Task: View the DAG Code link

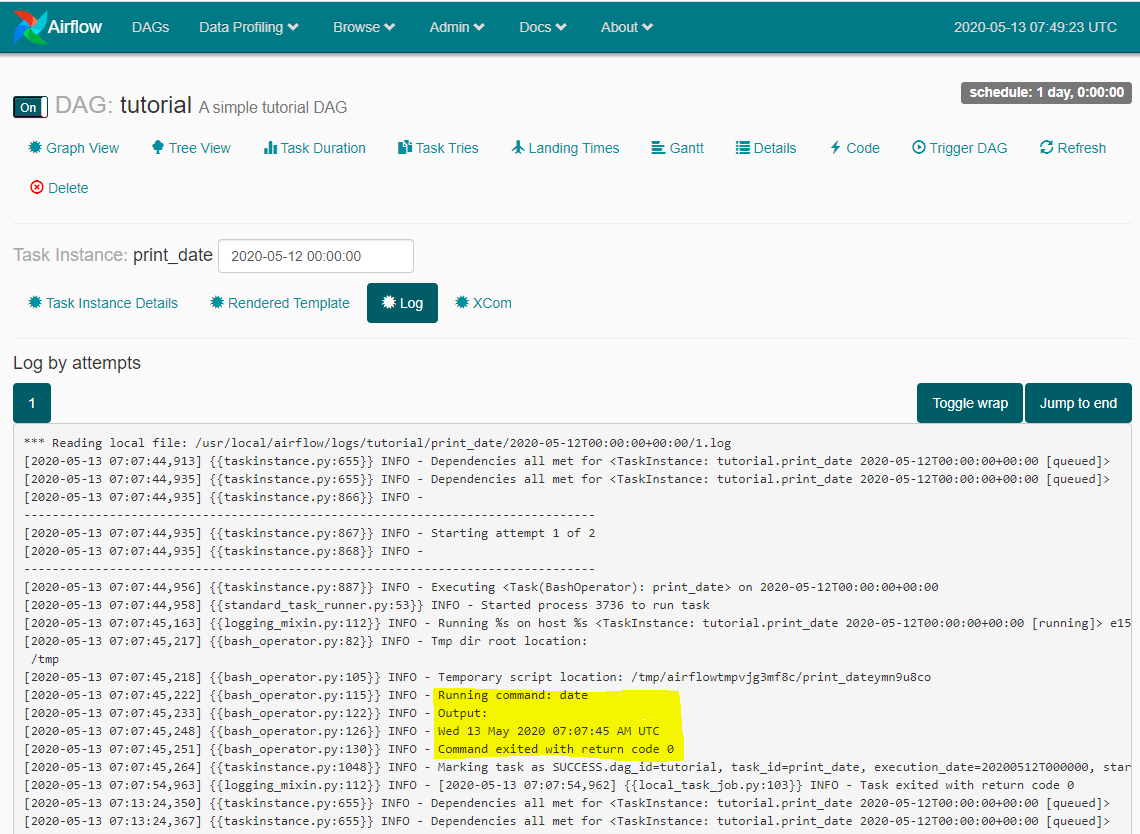Action: pos(854,148)
